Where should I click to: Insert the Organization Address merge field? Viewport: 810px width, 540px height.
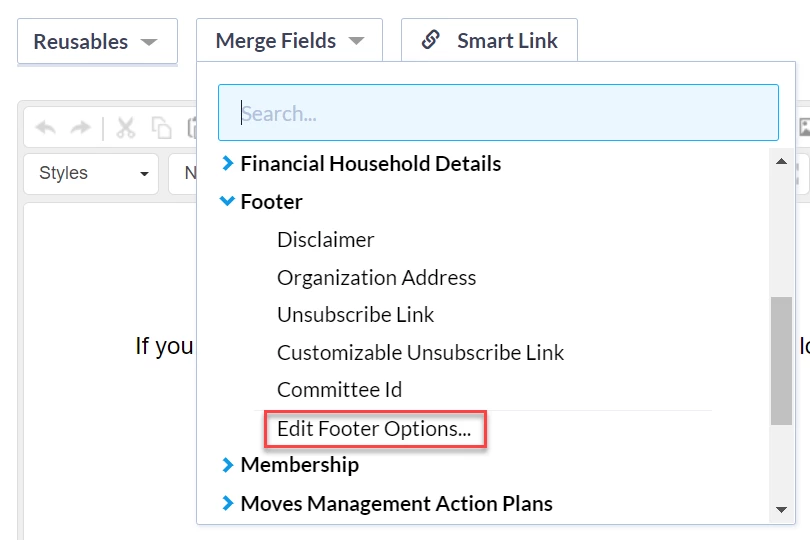click(376, 277)
